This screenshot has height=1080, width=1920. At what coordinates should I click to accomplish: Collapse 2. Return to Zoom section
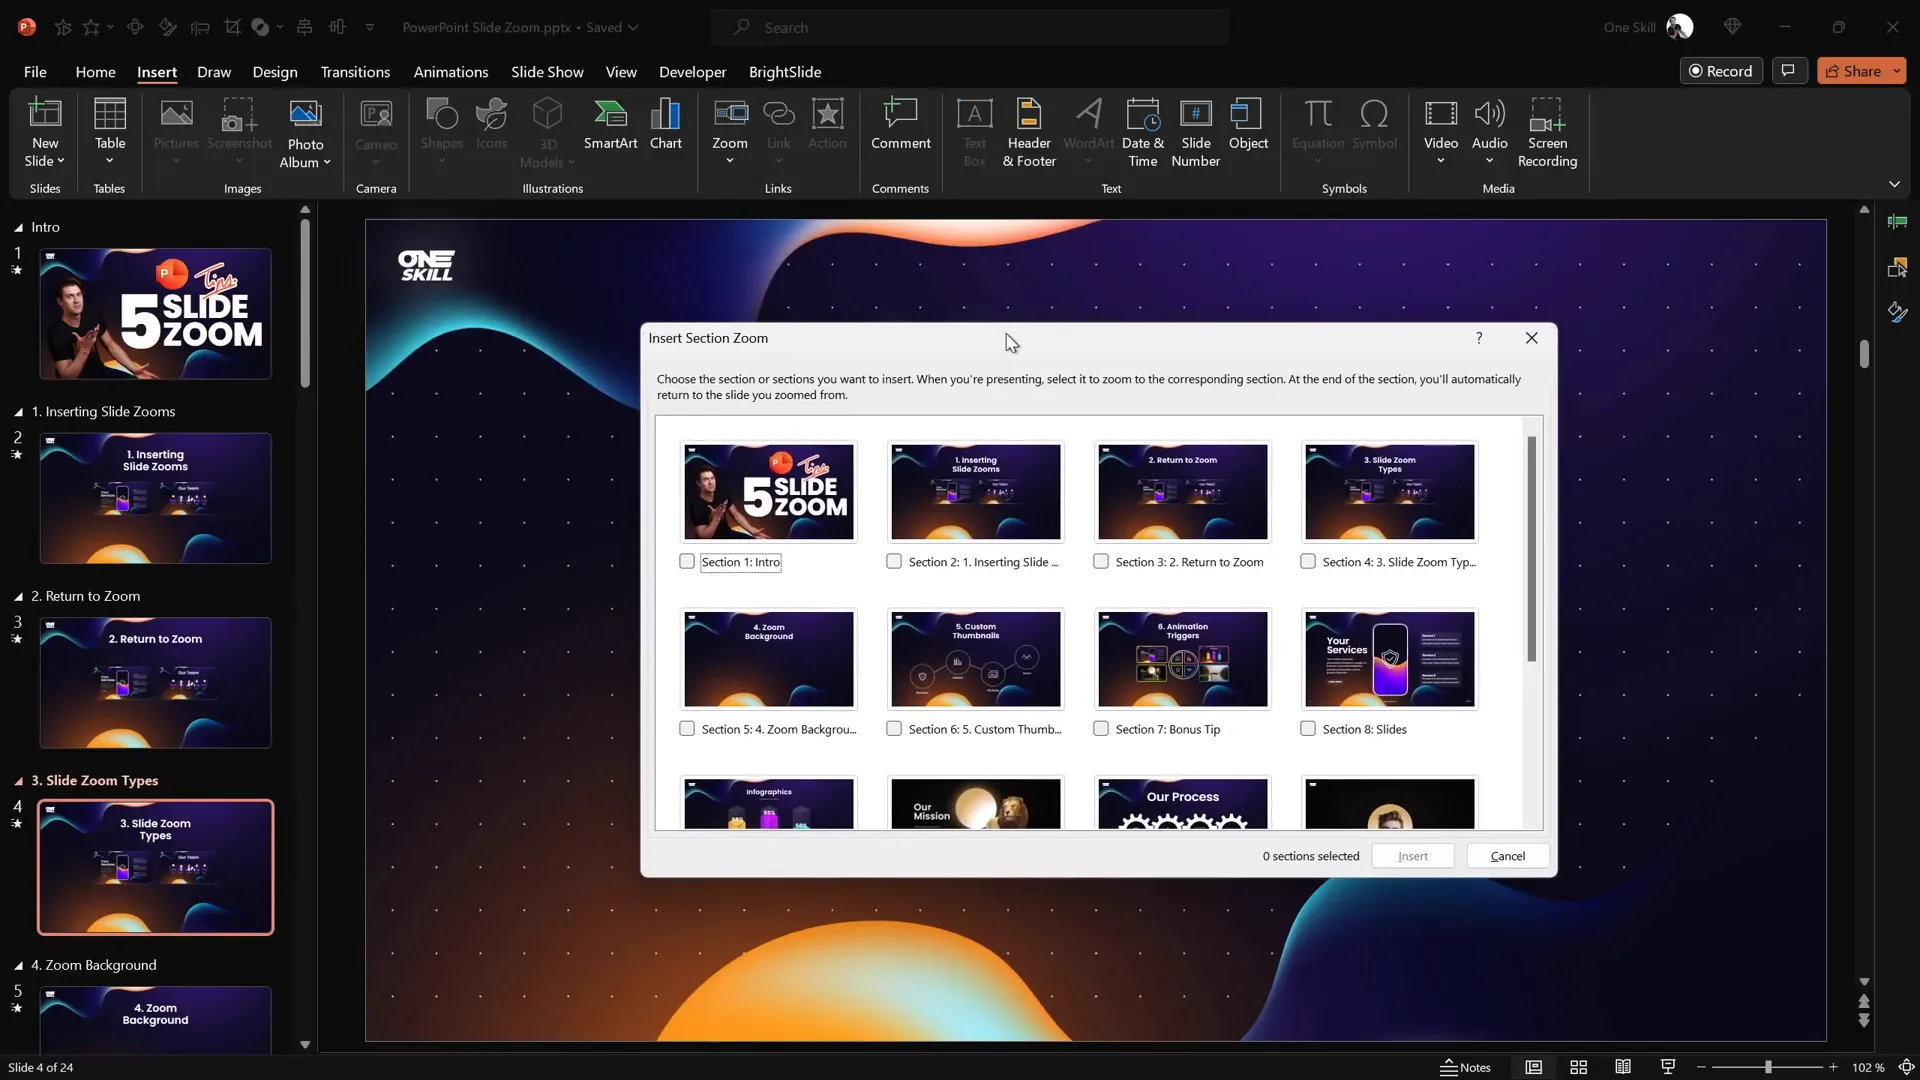click(x=18, y=597)
